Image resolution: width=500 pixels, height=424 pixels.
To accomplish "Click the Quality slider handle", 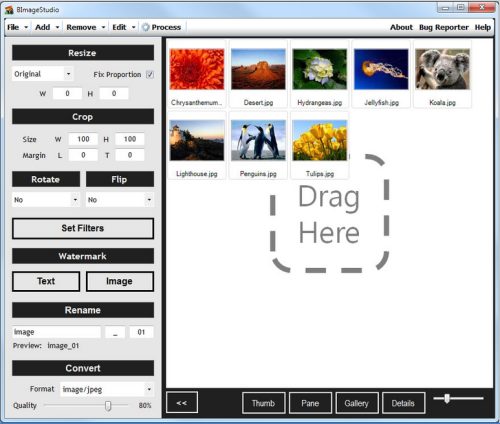I will pos(108,406).
